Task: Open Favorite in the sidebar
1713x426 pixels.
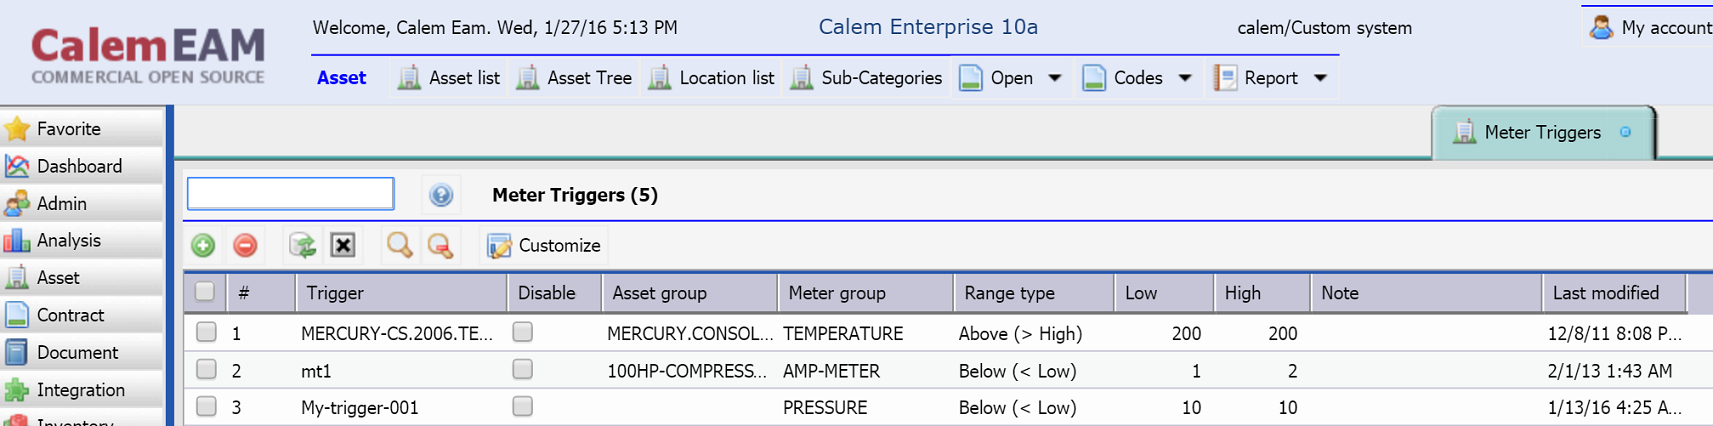Action: pyautogui.click(x=81, y=129)
